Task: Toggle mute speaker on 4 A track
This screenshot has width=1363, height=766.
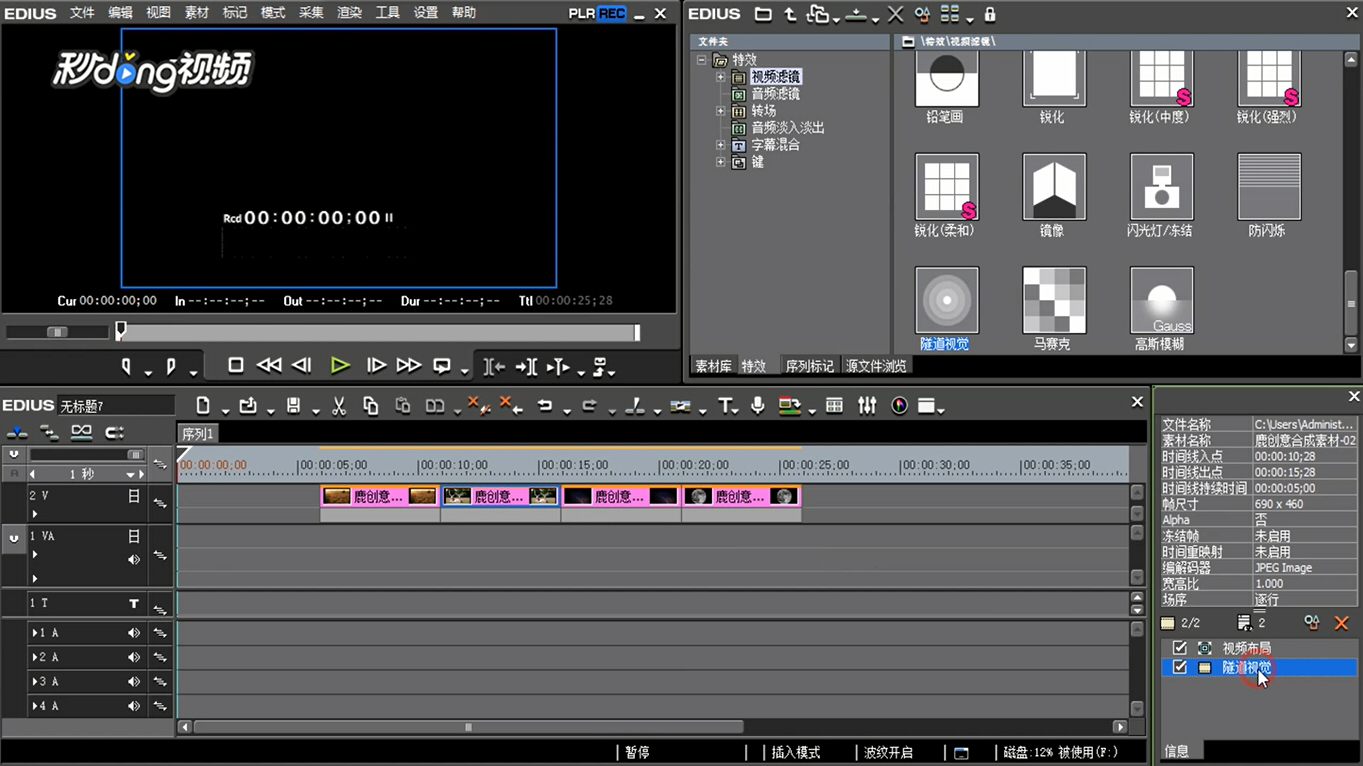Action: [133, 706]
